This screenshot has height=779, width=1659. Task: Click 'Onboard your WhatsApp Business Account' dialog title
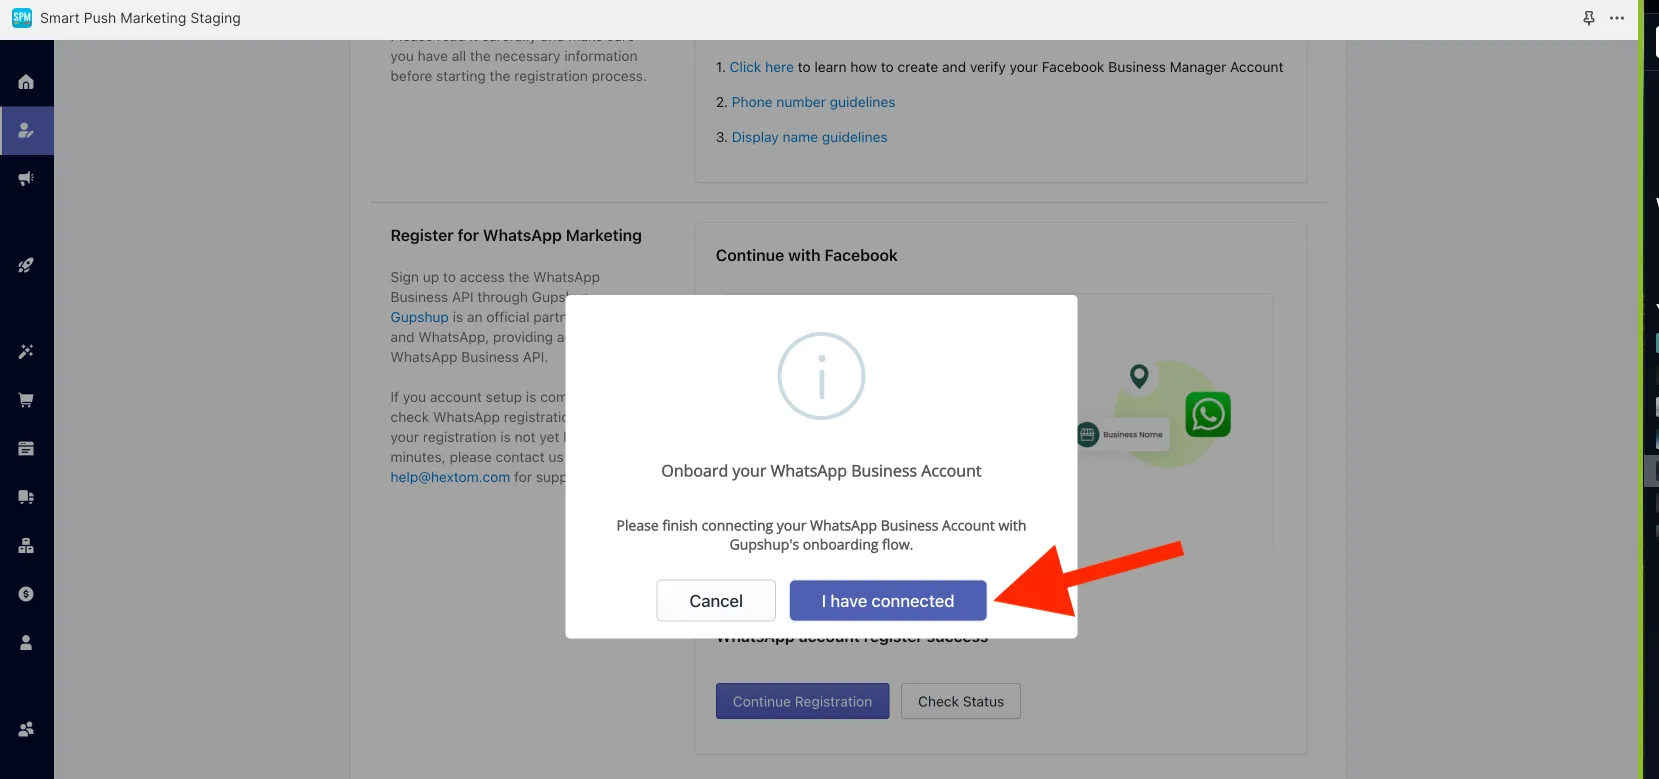click(821, 471)
